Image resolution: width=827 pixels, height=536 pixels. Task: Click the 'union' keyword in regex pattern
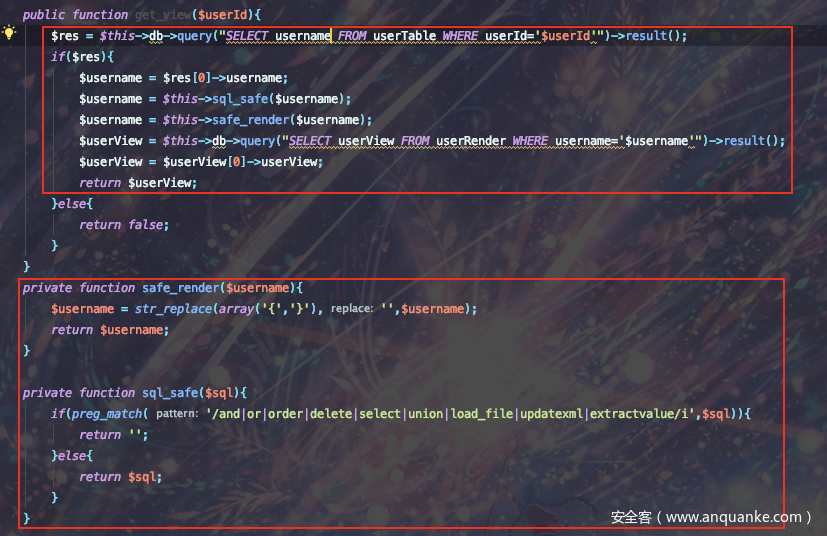426,414
